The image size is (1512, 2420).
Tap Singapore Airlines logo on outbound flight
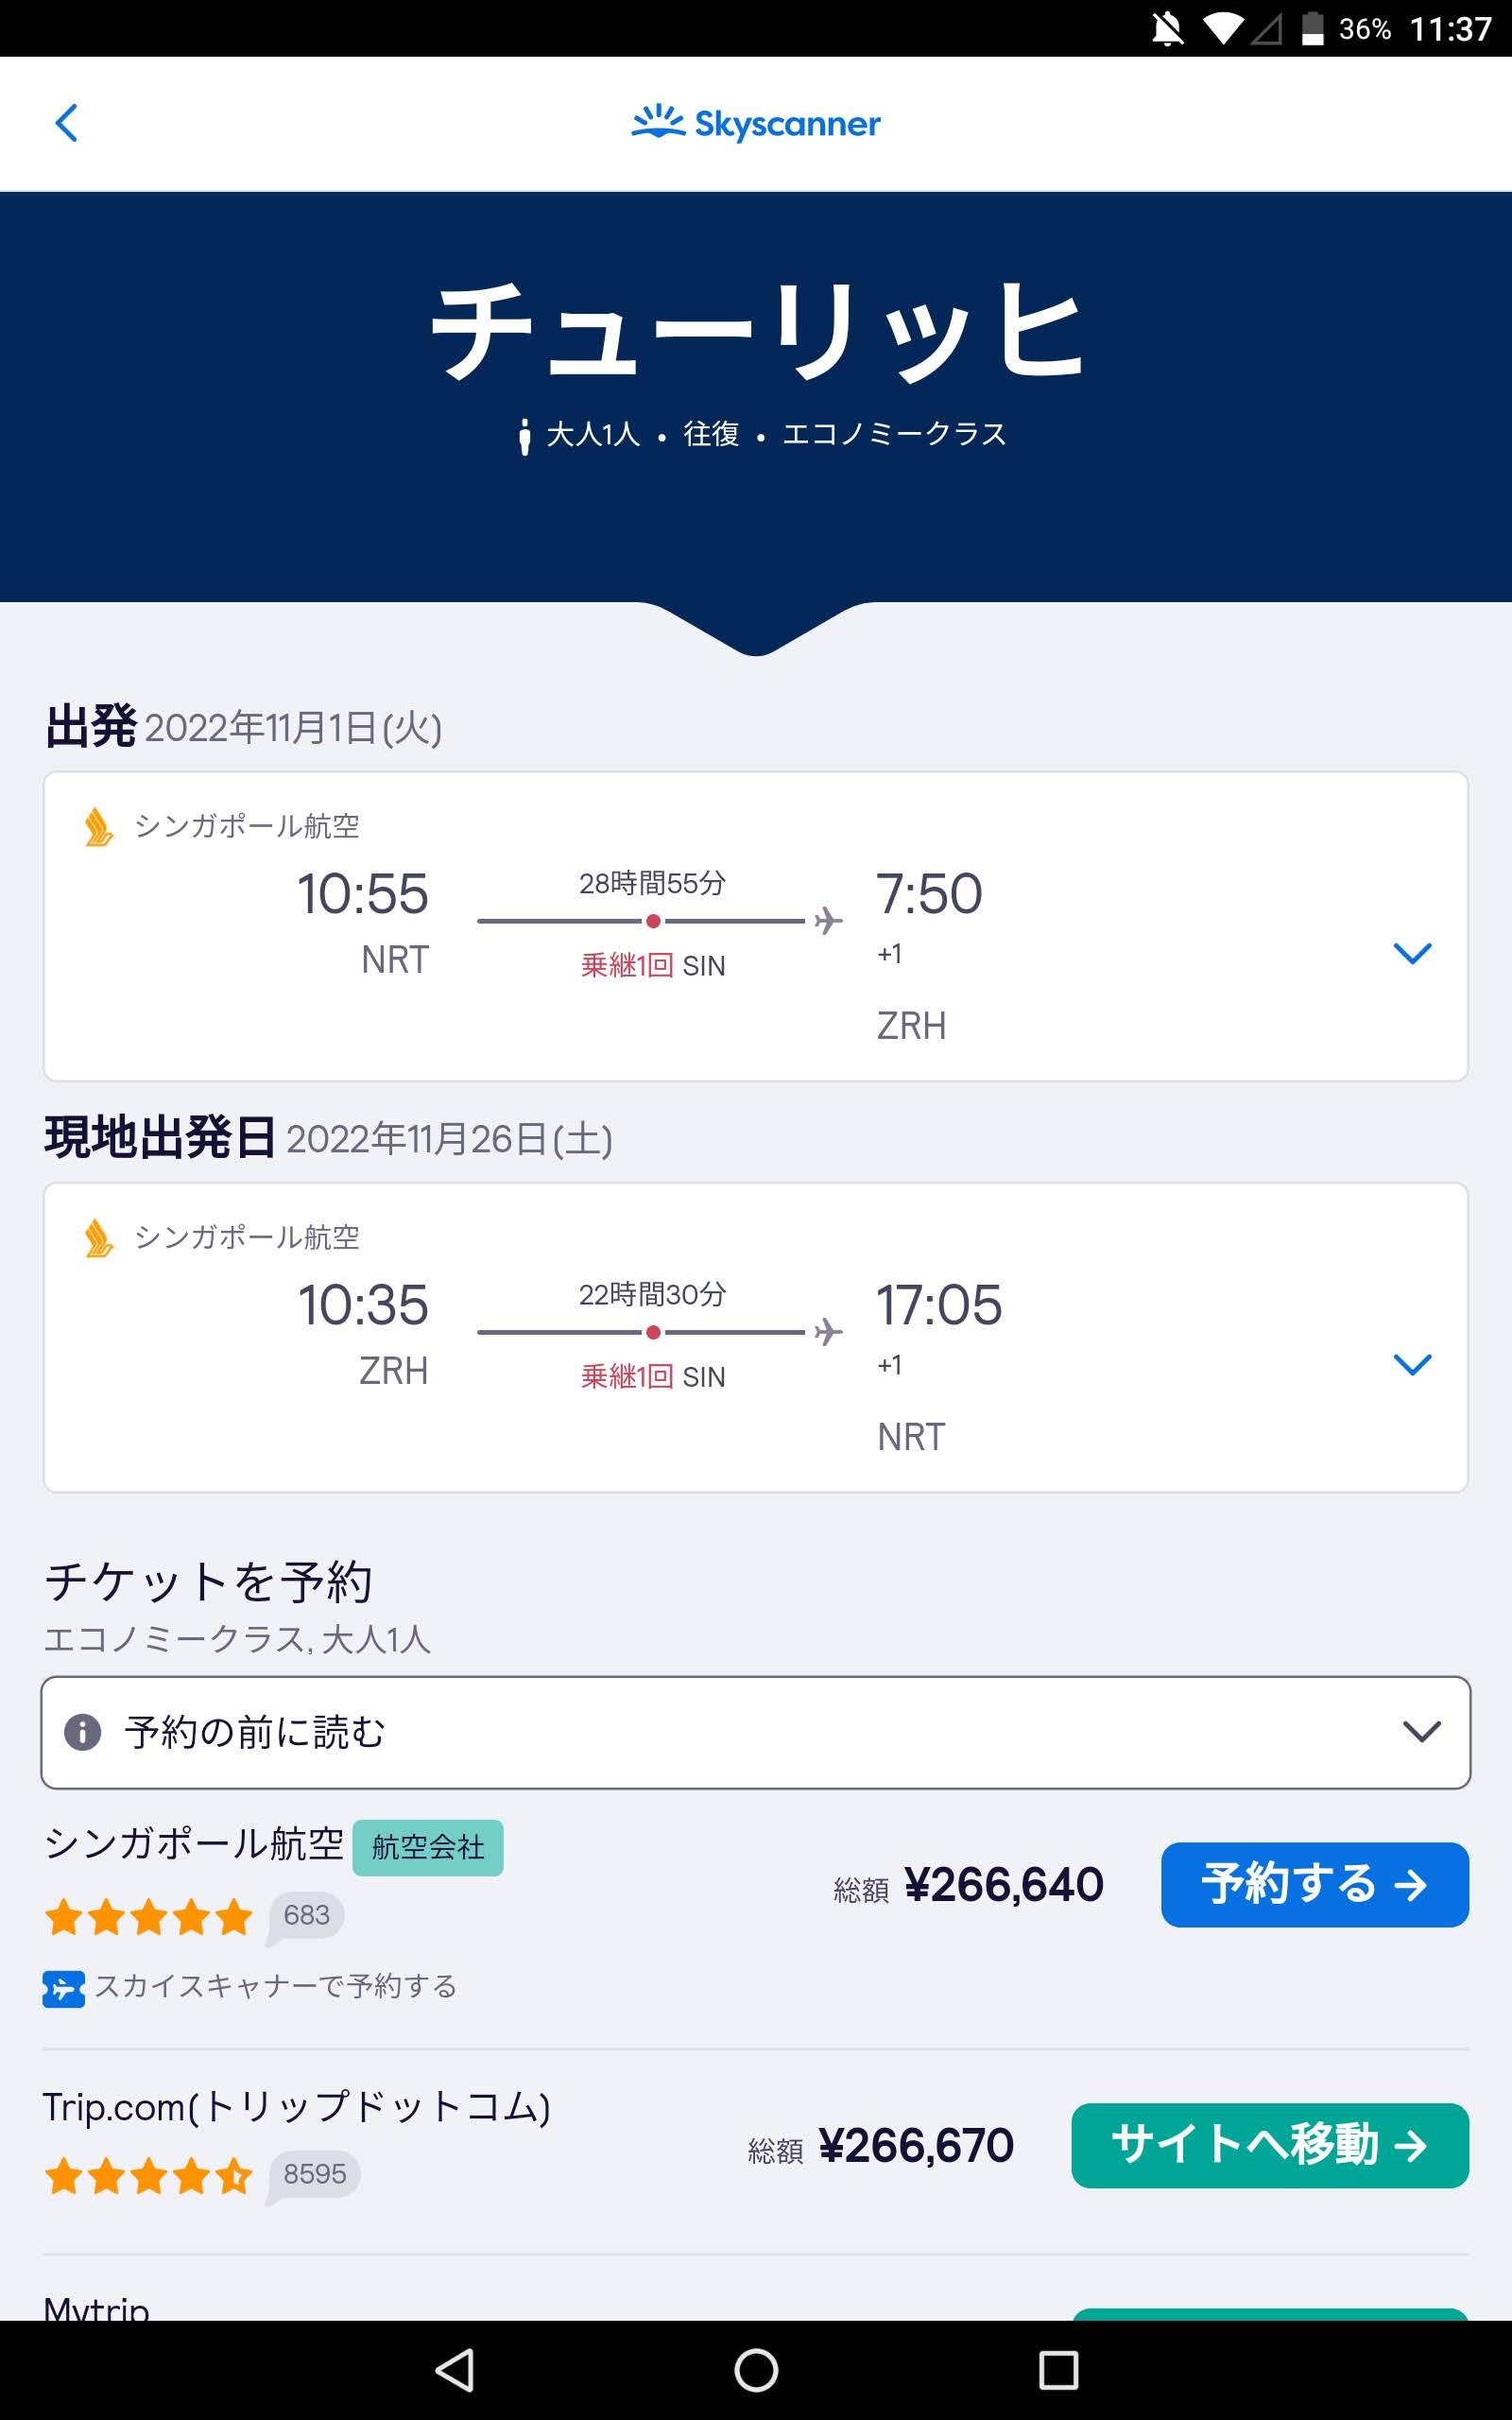[x=98, y=827]
